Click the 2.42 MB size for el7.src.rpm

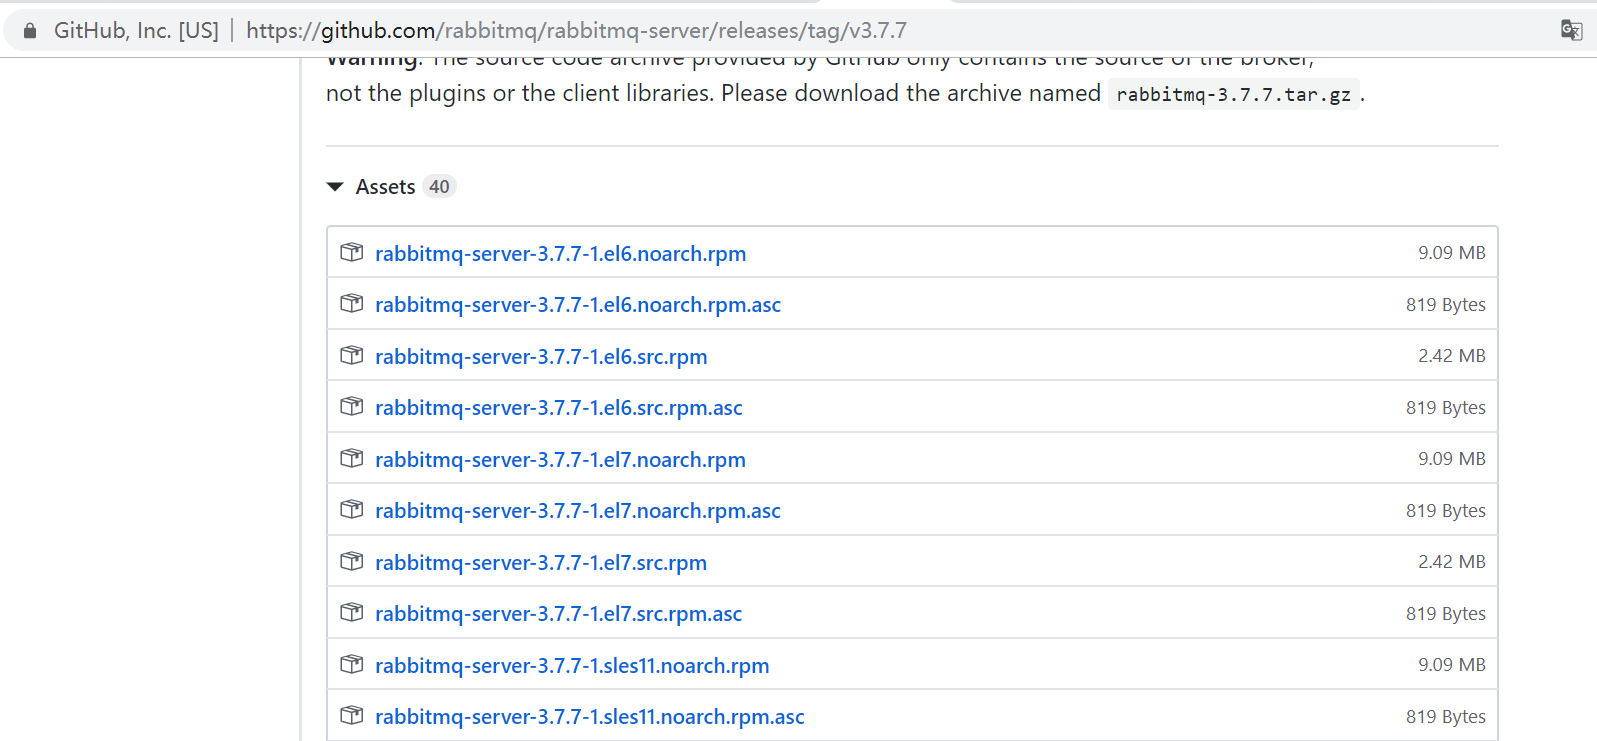[1451, 562]
